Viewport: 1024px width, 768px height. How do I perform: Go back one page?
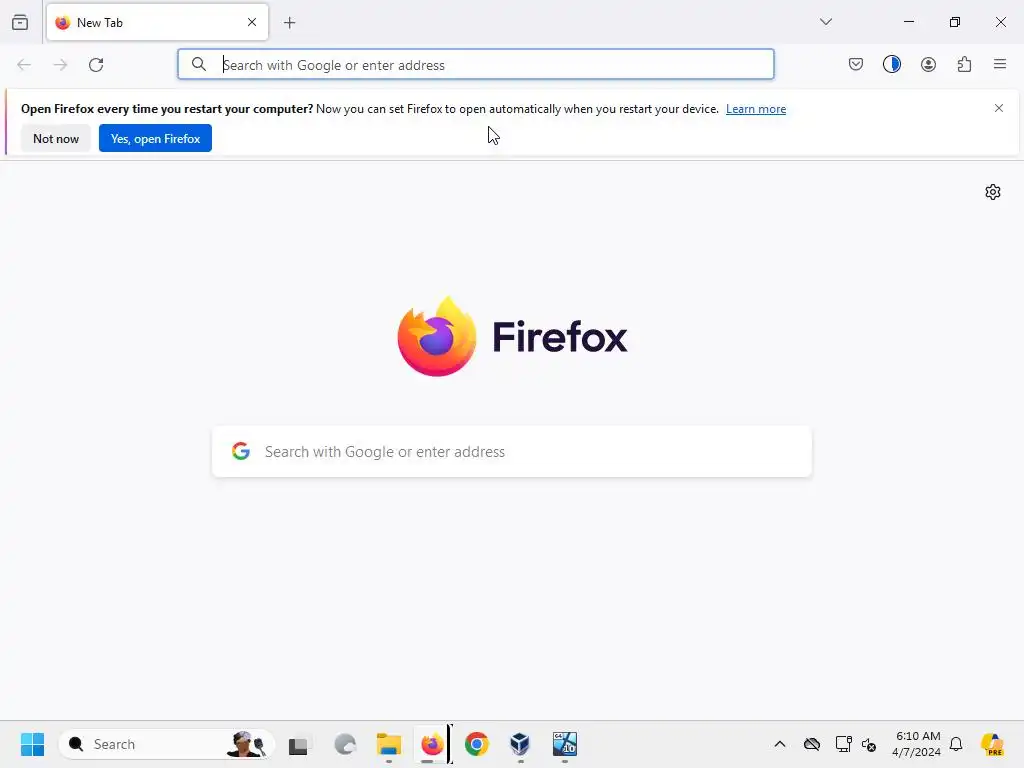[24, 65]
